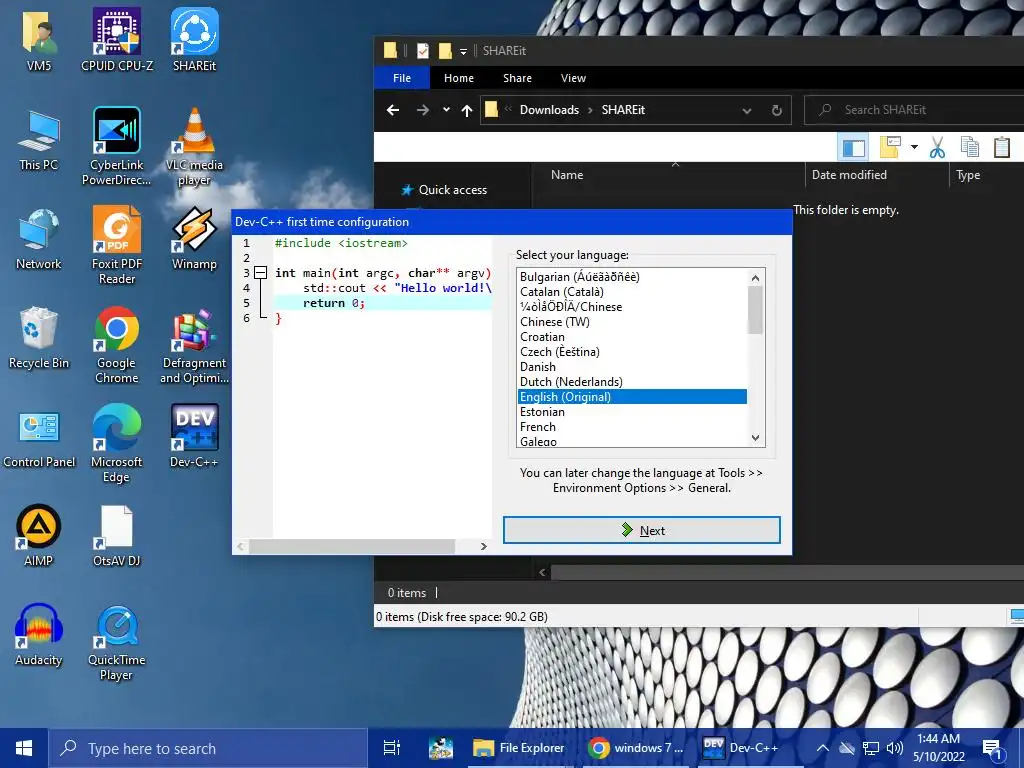The image size is (1024, 768).
Task: Click the Cut scissors icon in File Explorer
Action: (x=937, y=147)
